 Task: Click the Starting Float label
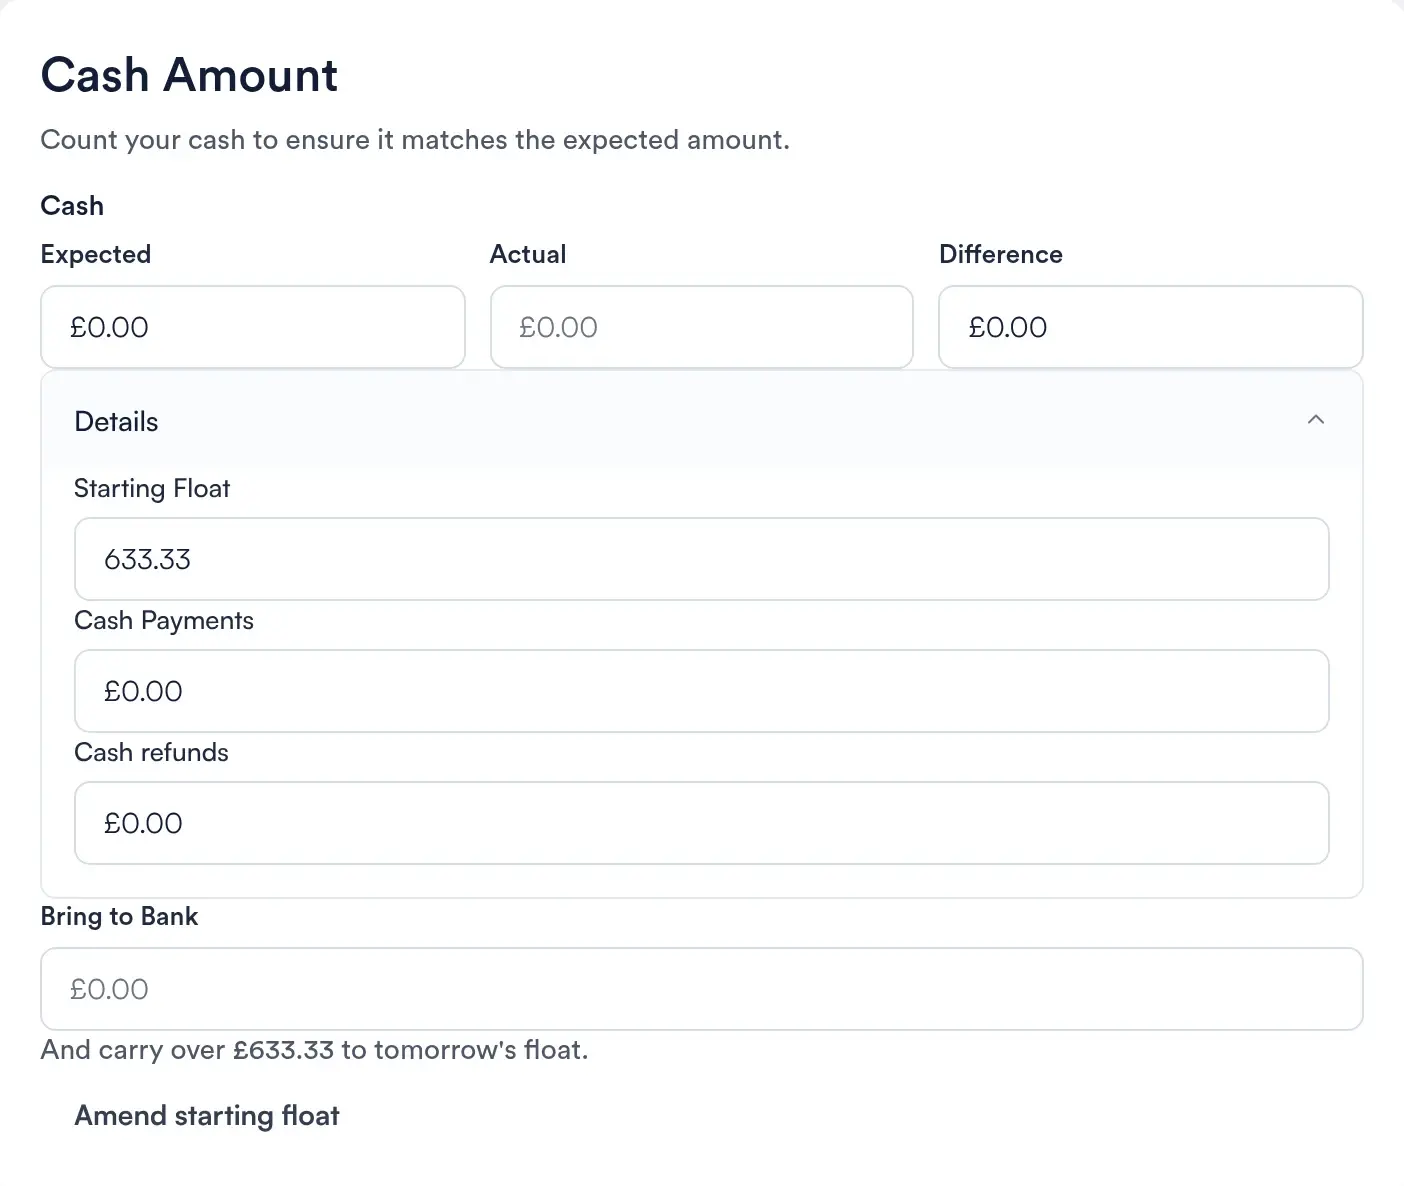pos(152,489)
